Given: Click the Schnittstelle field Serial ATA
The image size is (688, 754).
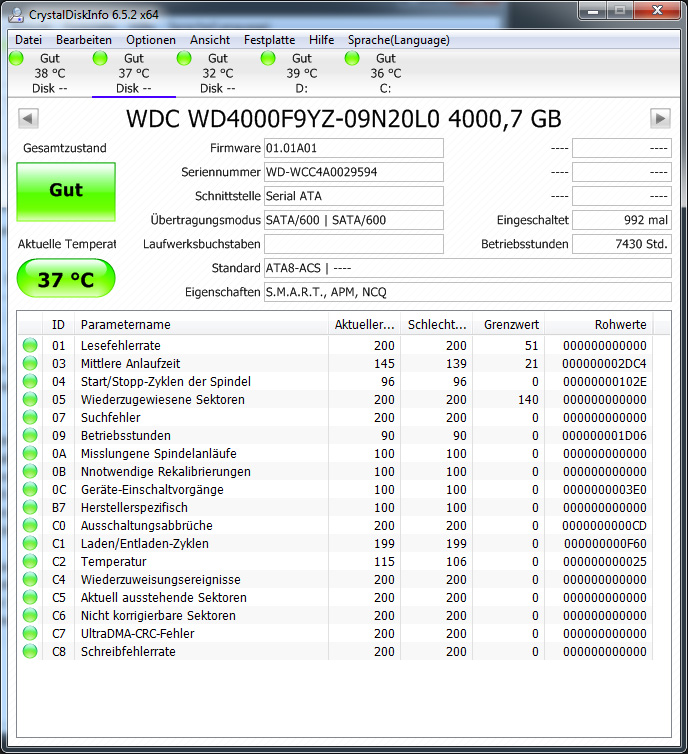Looking at the screenshot, I should click(353, 196).
